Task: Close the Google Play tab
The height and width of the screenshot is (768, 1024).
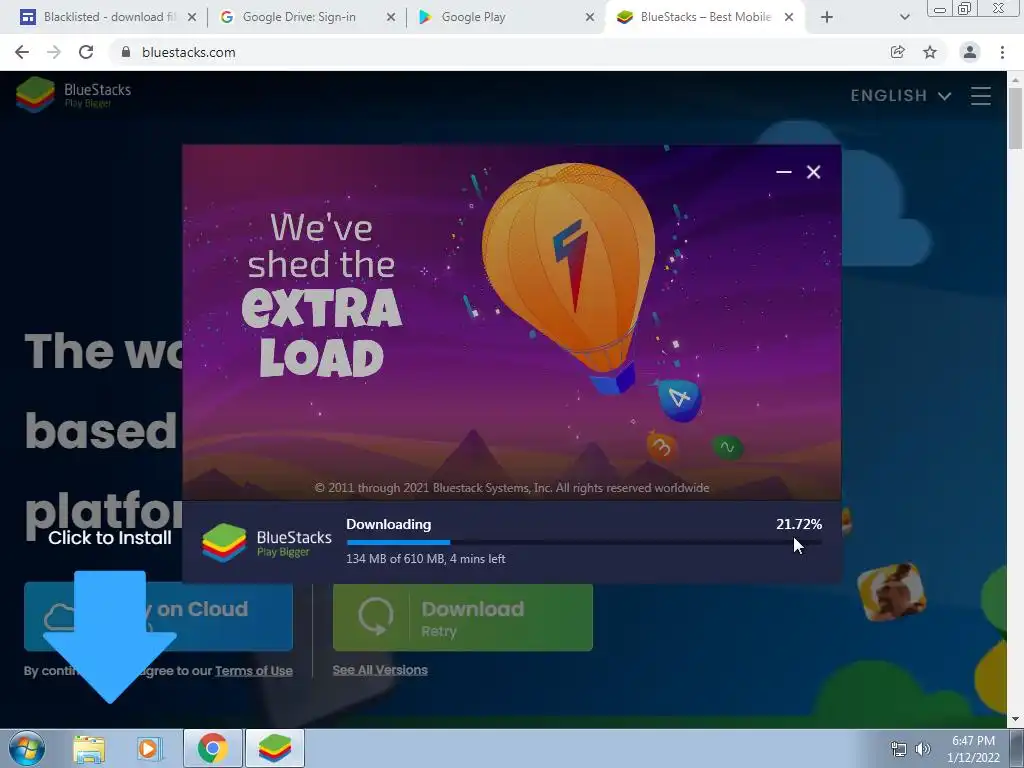Action: (590, 18)
